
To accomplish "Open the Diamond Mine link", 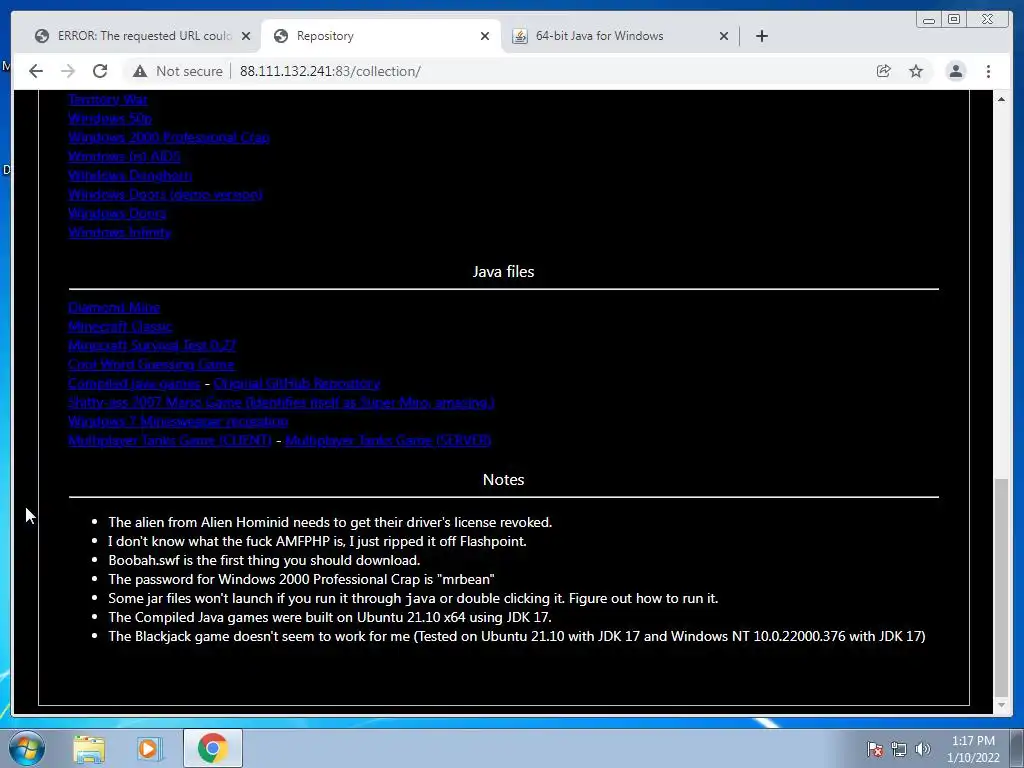I will click(114, 307).
